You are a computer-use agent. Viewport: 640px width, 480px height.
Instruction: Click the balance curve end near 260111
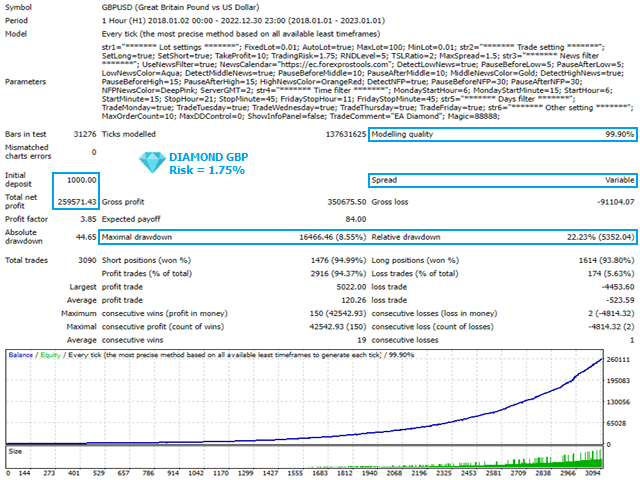pos(600,360)
